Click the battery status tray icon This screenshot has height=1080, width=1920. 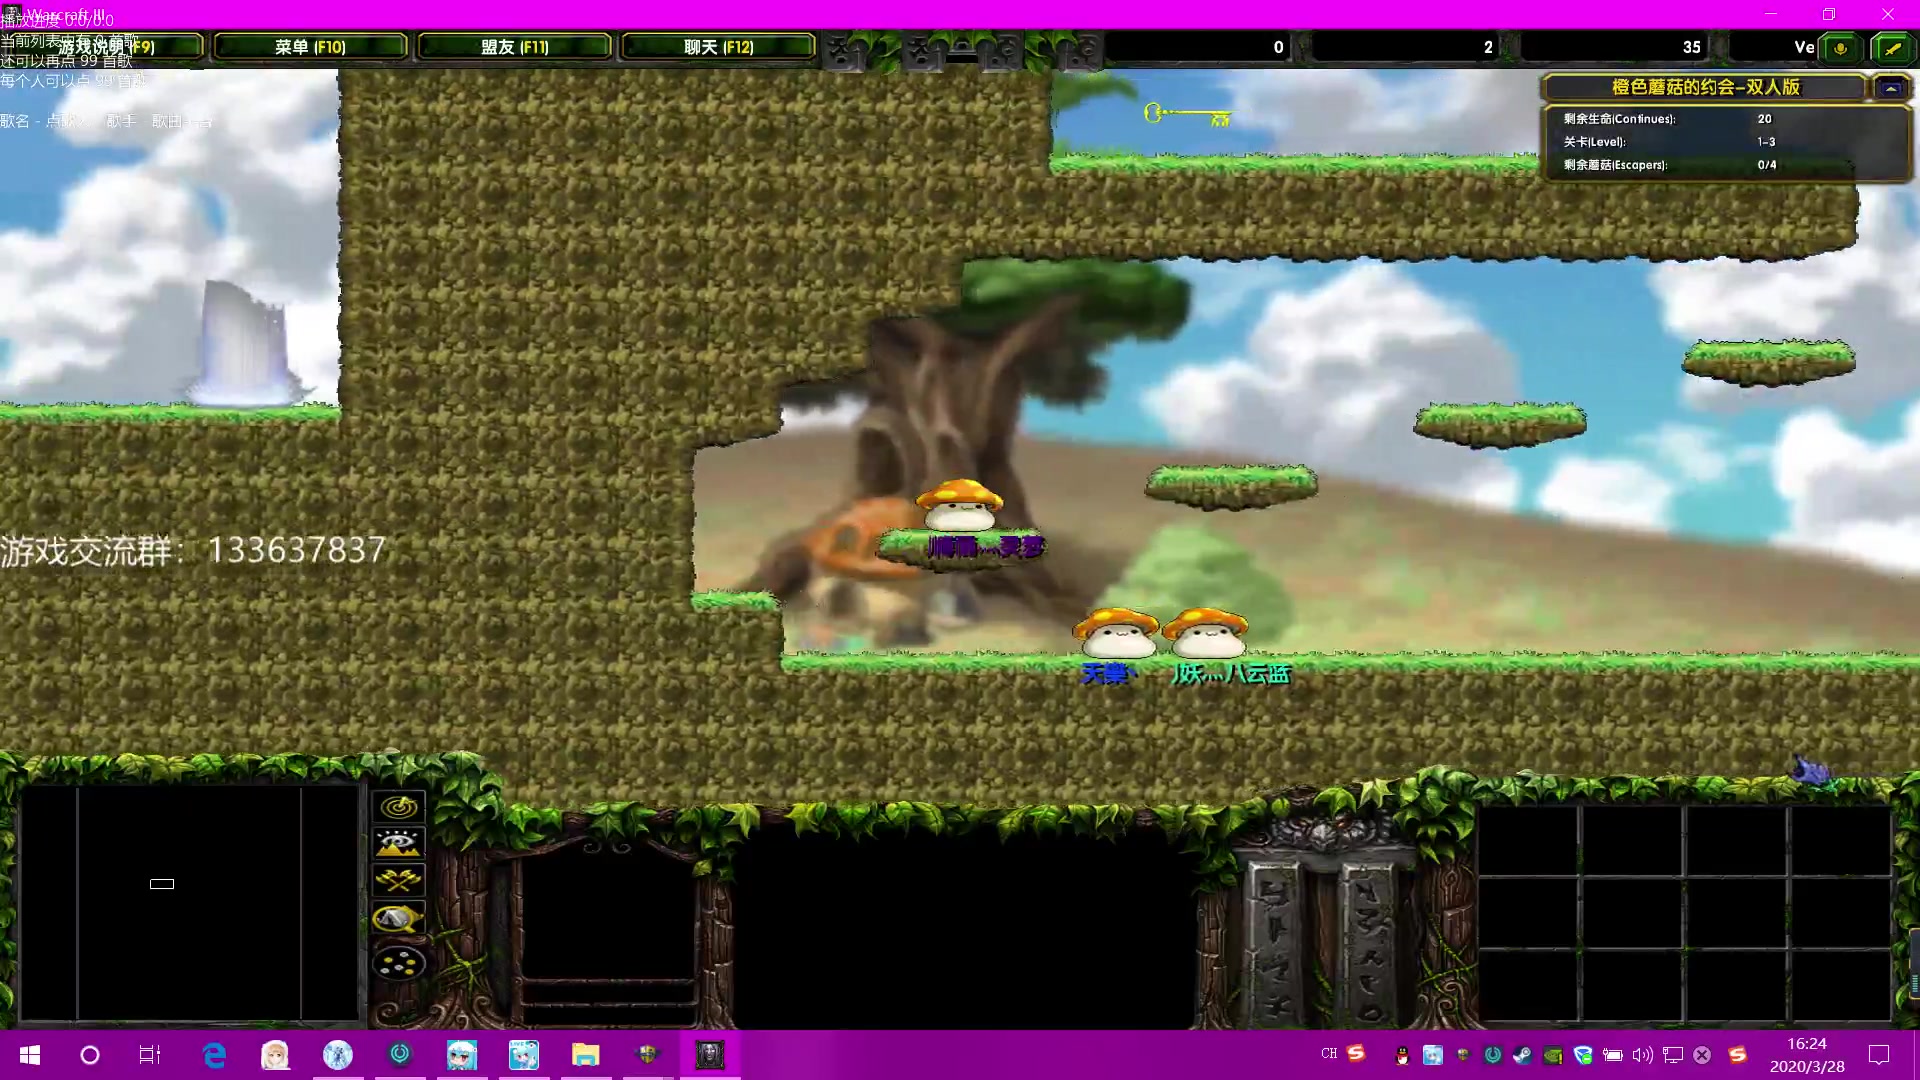(x=1613, y=1055)
